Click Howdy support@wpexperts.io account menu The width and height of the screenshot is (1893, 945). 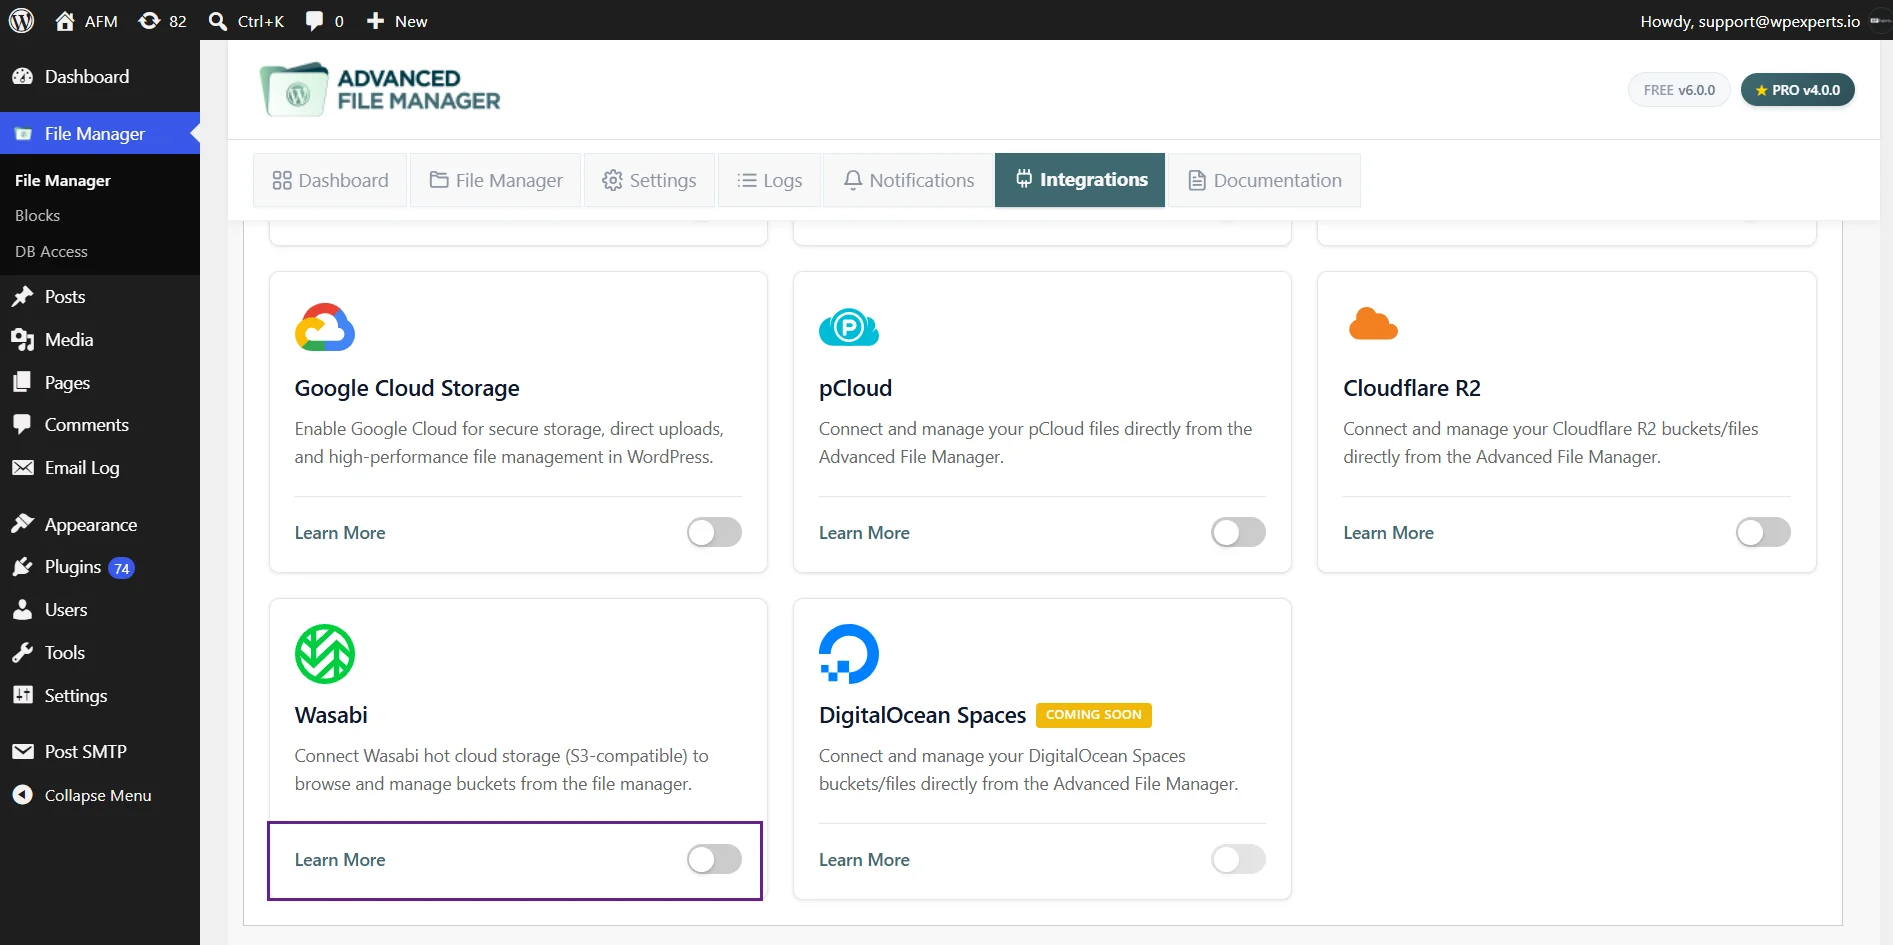coord(1764,21)
